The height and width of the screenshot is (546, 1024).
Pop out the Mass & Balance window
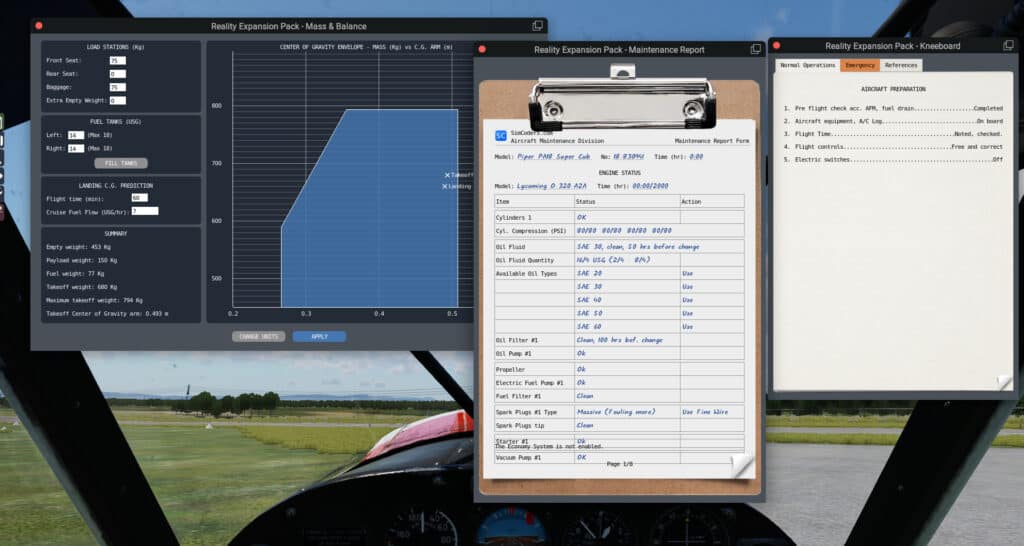538,25
